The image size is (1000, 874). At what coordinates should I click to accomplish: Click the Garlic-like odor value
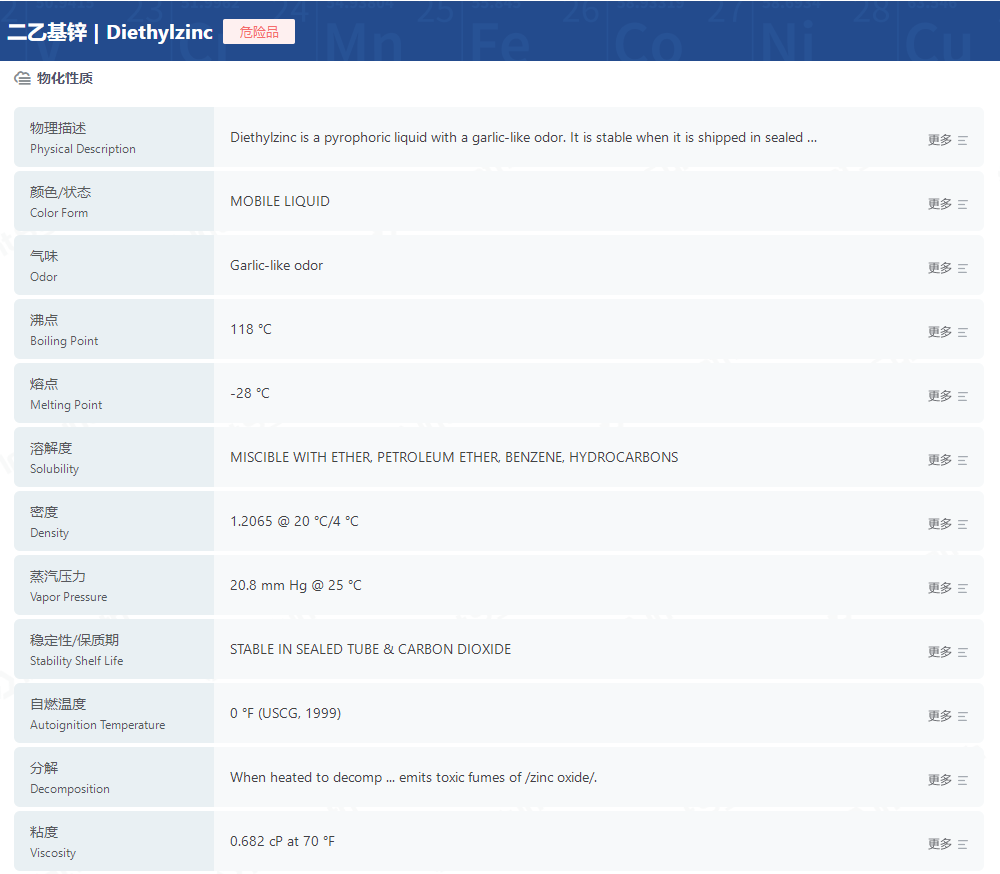pos(276,265)
